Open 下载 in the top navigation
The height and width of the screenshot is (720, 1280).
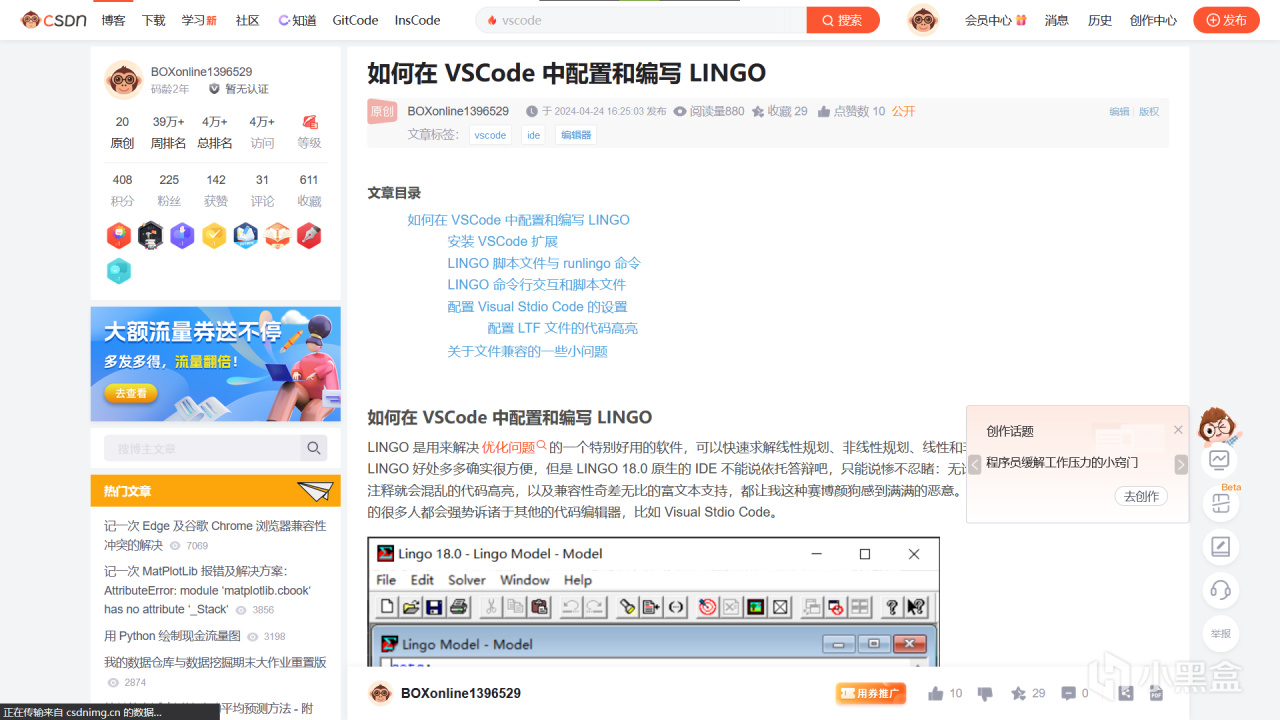coord(153,20)
